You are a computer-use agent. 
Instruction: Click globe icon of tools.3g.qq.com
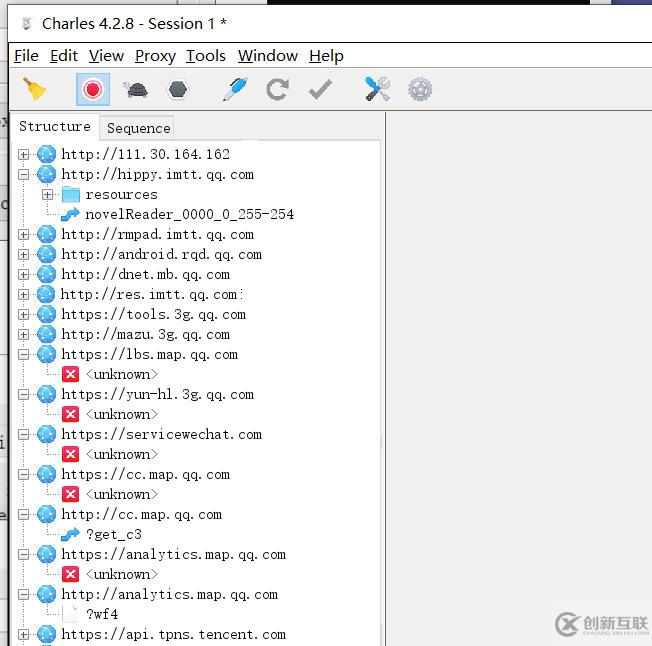[47, 314]
